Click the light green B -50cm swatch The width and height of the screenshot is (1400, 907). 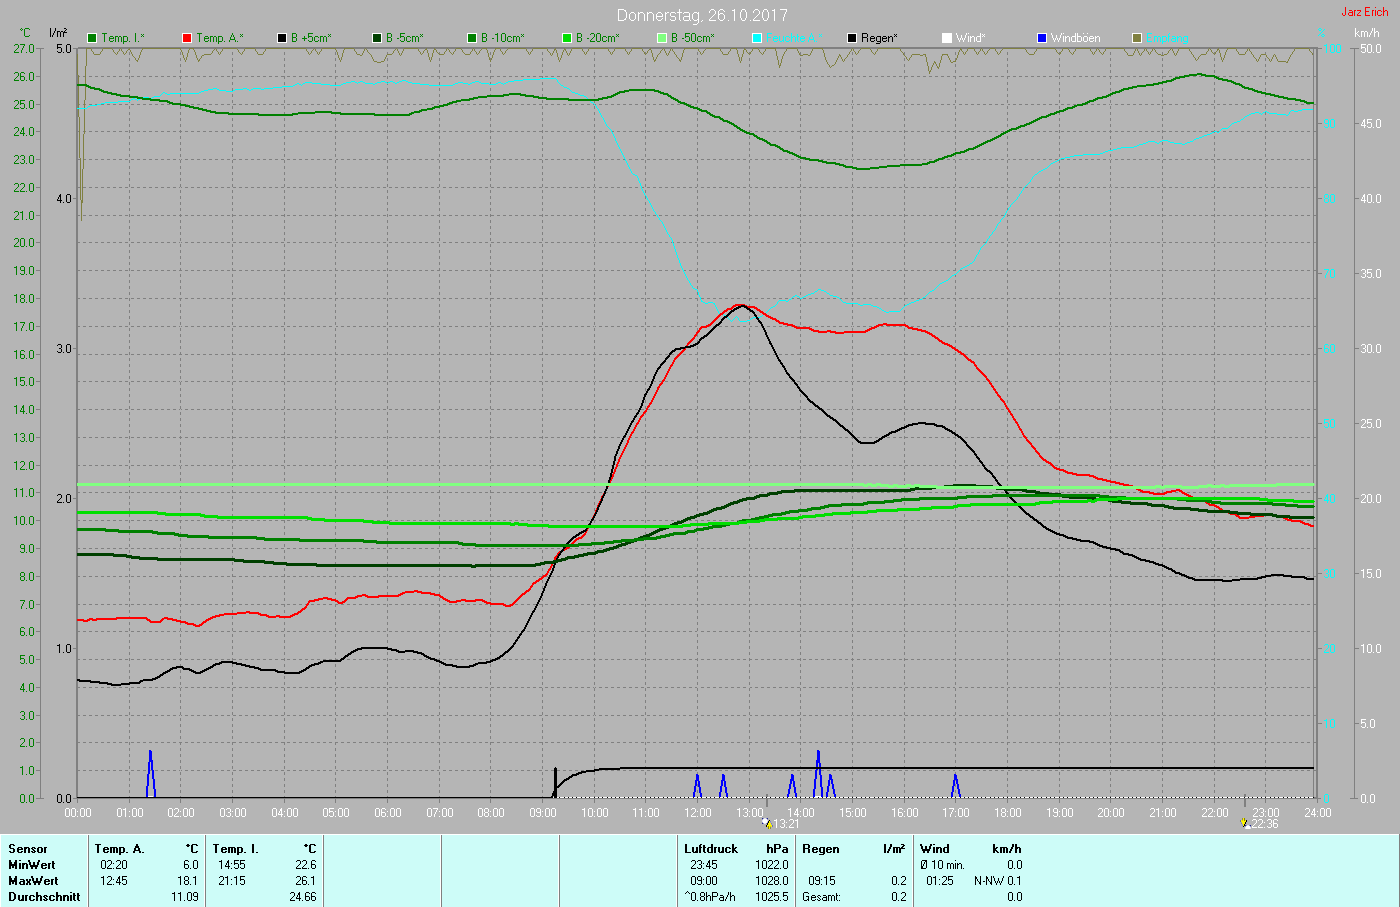(662, 38)
